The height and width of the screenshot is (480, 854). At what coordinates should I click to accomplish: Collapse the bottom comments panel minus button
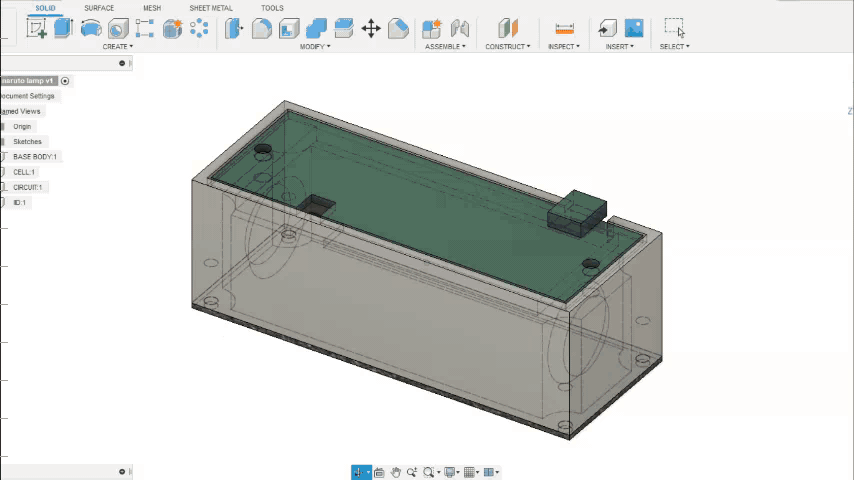[122, 472]
